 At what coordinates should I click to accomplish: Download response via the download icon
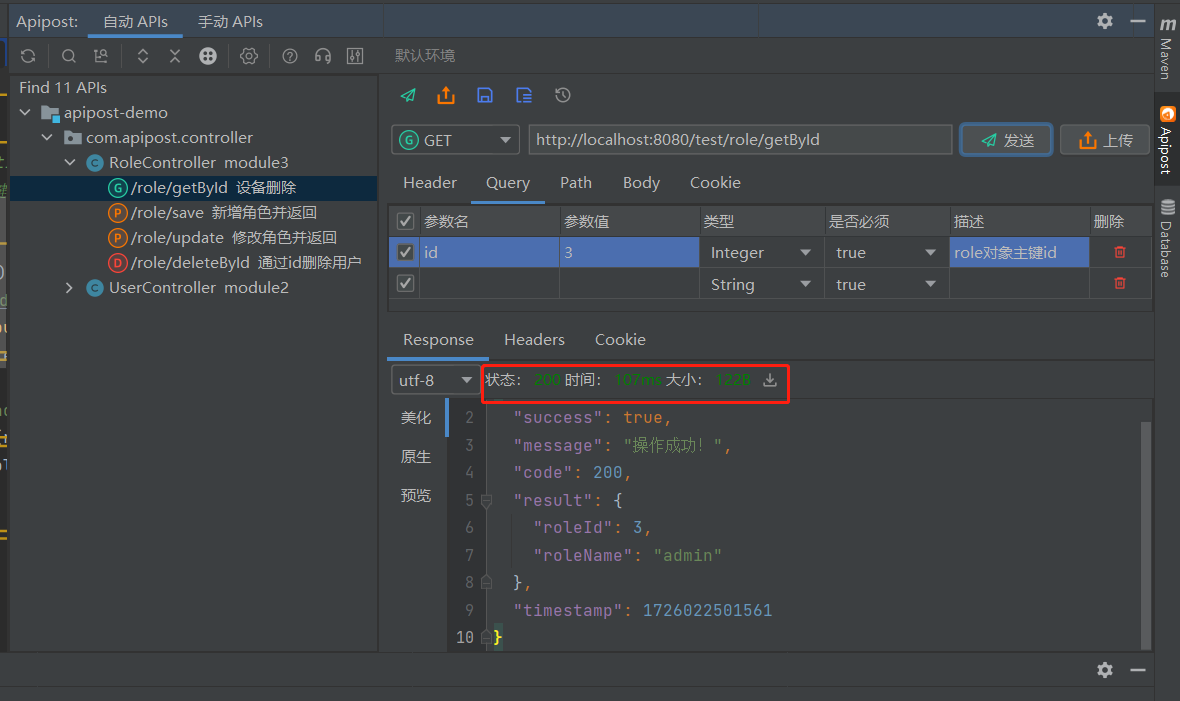pos(770,380)
